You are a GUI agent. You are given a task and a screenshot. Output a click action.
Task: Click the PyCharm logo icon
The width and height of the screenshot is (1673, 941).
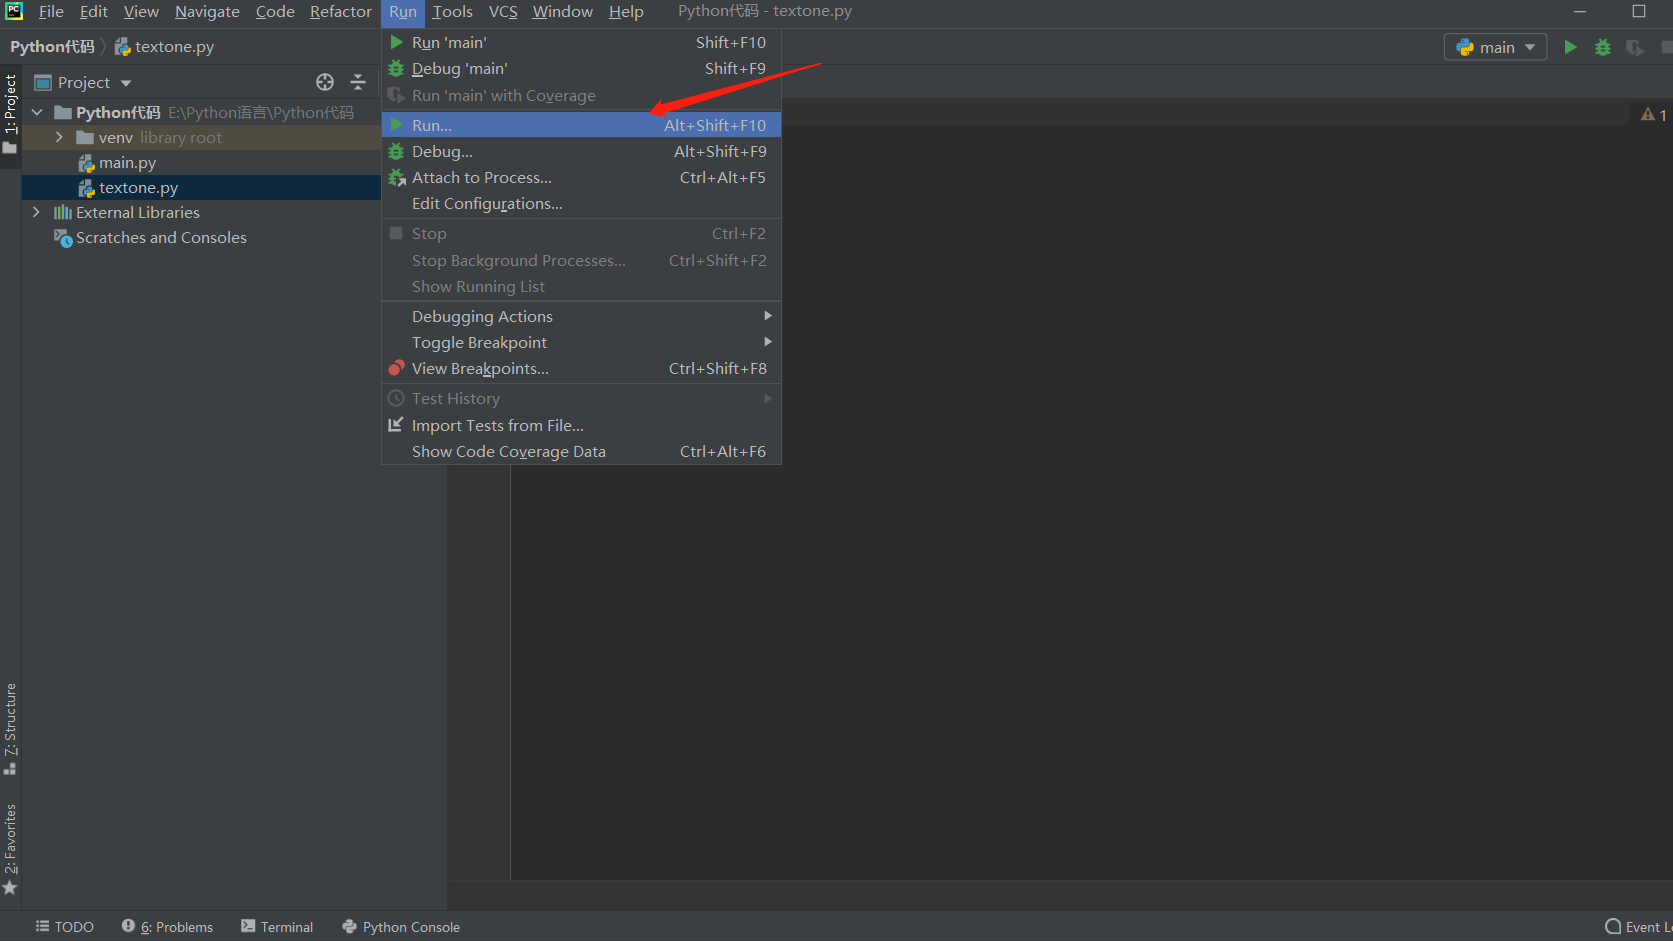coord(14,11)
